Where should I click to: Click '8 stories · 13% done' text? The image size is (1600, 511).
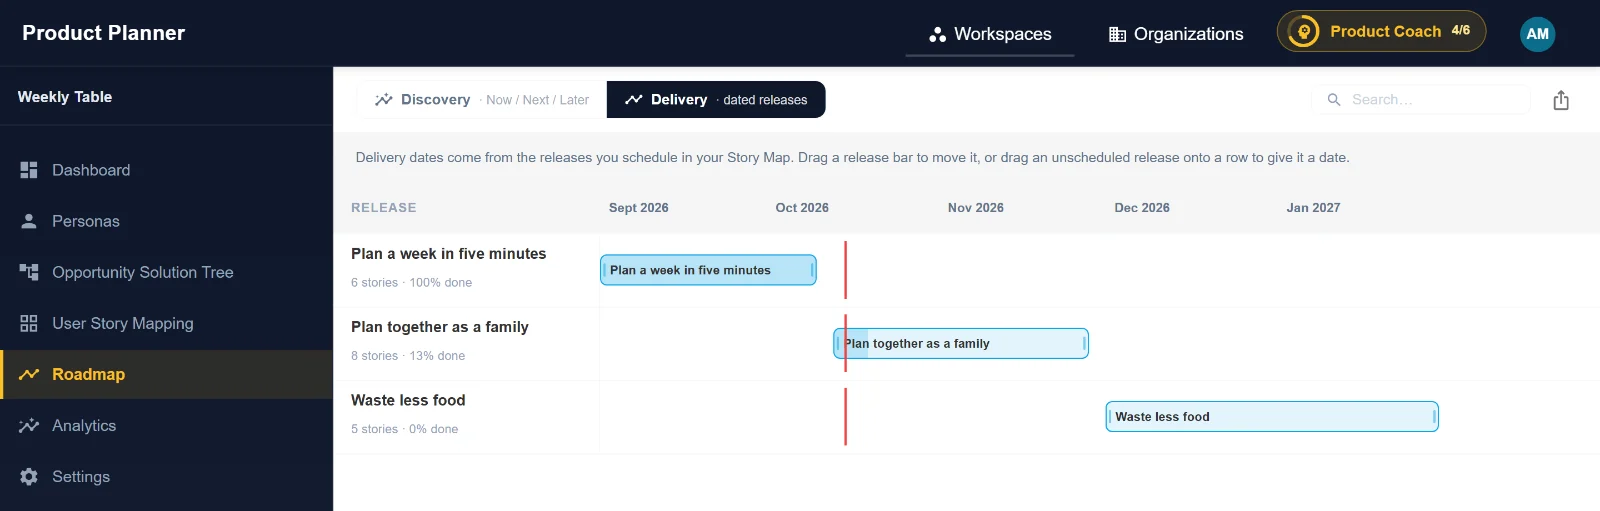408,356
